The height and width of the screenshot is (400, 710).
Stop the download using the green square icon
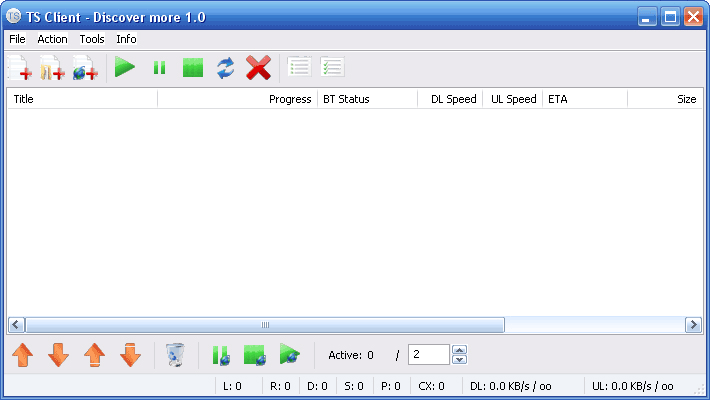[x=193, y=68]
